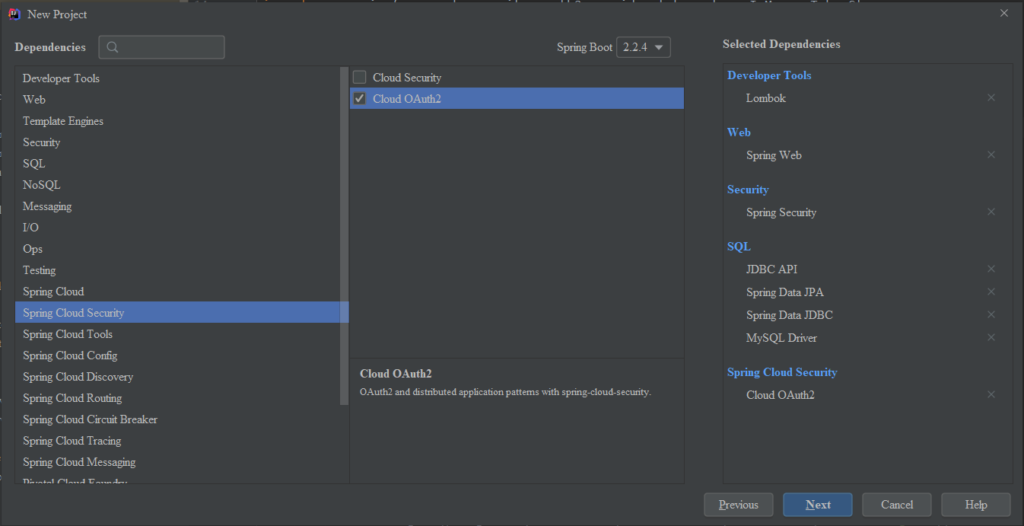Uncheck the Cloud OAuth2 checkbox
This screenshot has height=526, width=1024.
(x=359, y=99)
